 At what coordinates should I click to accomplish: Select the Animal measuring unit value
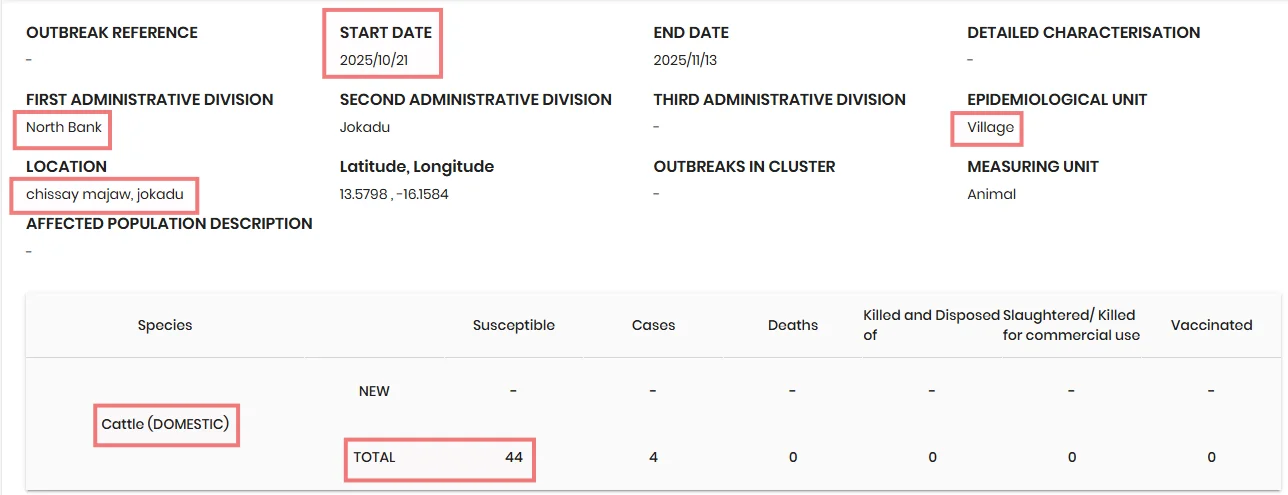(991, 194)
